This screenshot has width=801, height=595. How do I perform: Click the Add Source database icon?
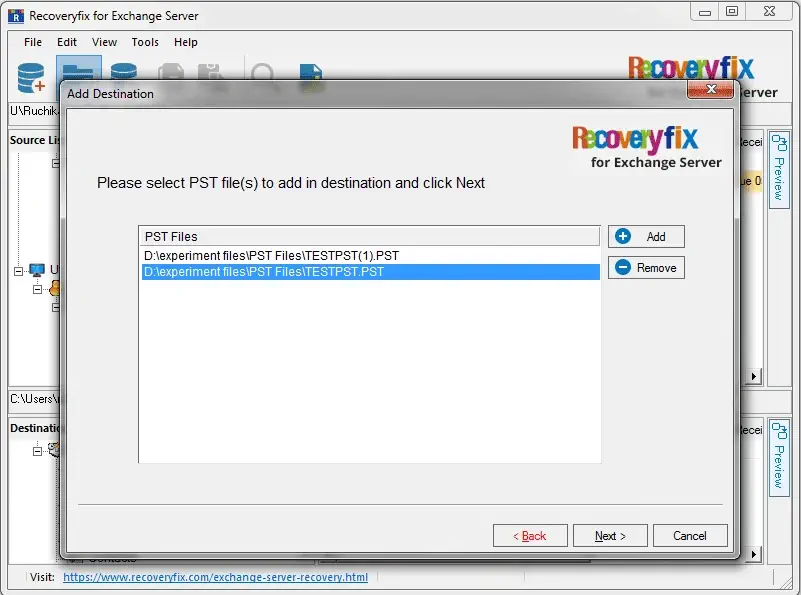31,78
